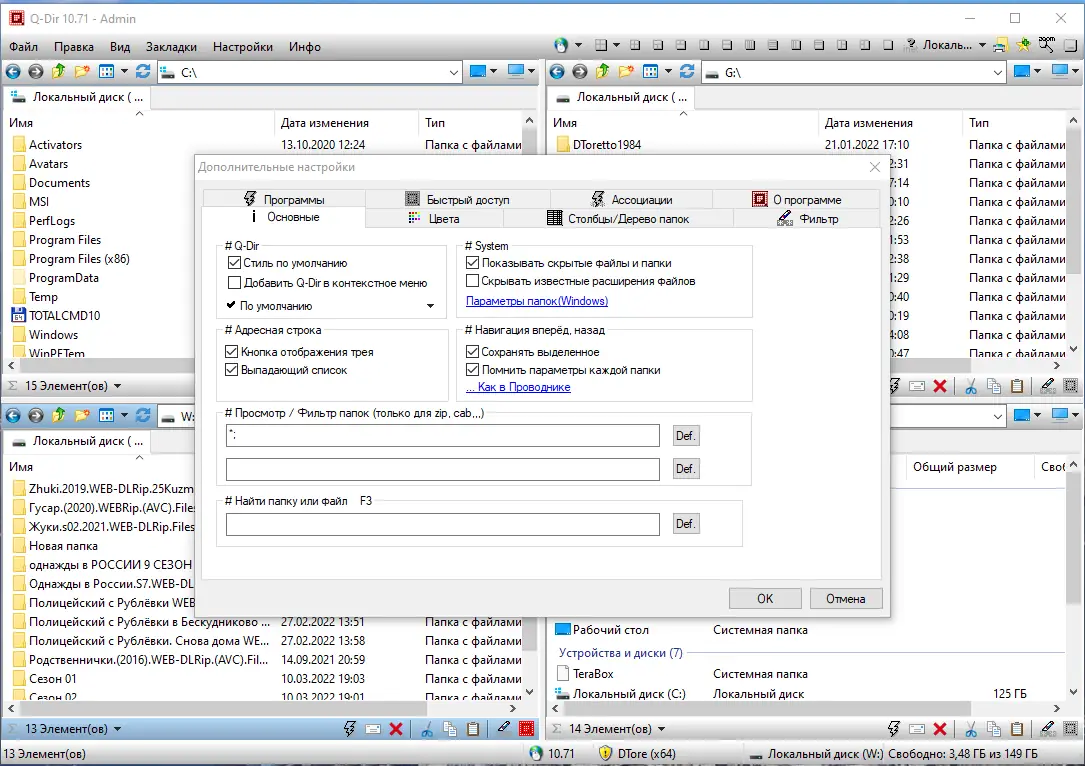Toggle 'Помнить параметры каждой папки' checkbox

[473, 370]
